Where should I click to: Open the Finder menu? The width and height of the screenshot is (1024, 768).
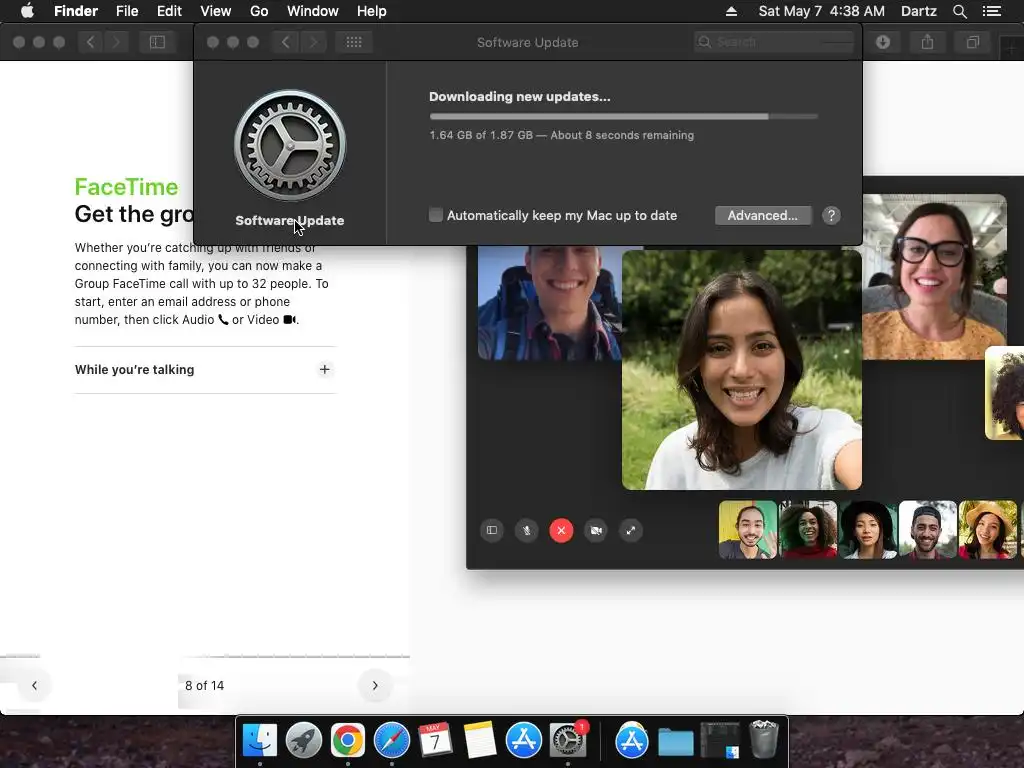[76, 11]
